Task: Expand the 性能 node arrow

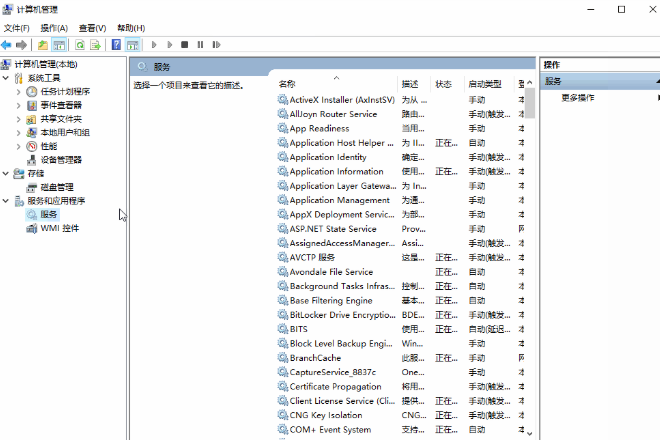Action: pos(18,146)
